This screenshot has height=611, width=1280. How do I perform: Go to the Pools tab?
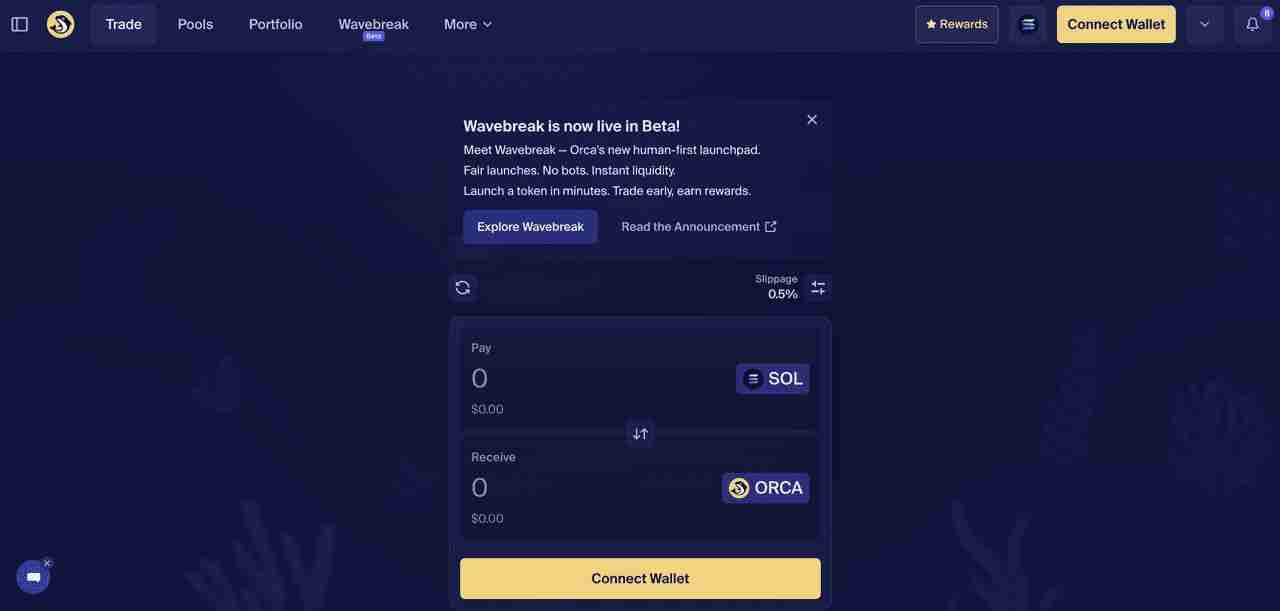195,24
